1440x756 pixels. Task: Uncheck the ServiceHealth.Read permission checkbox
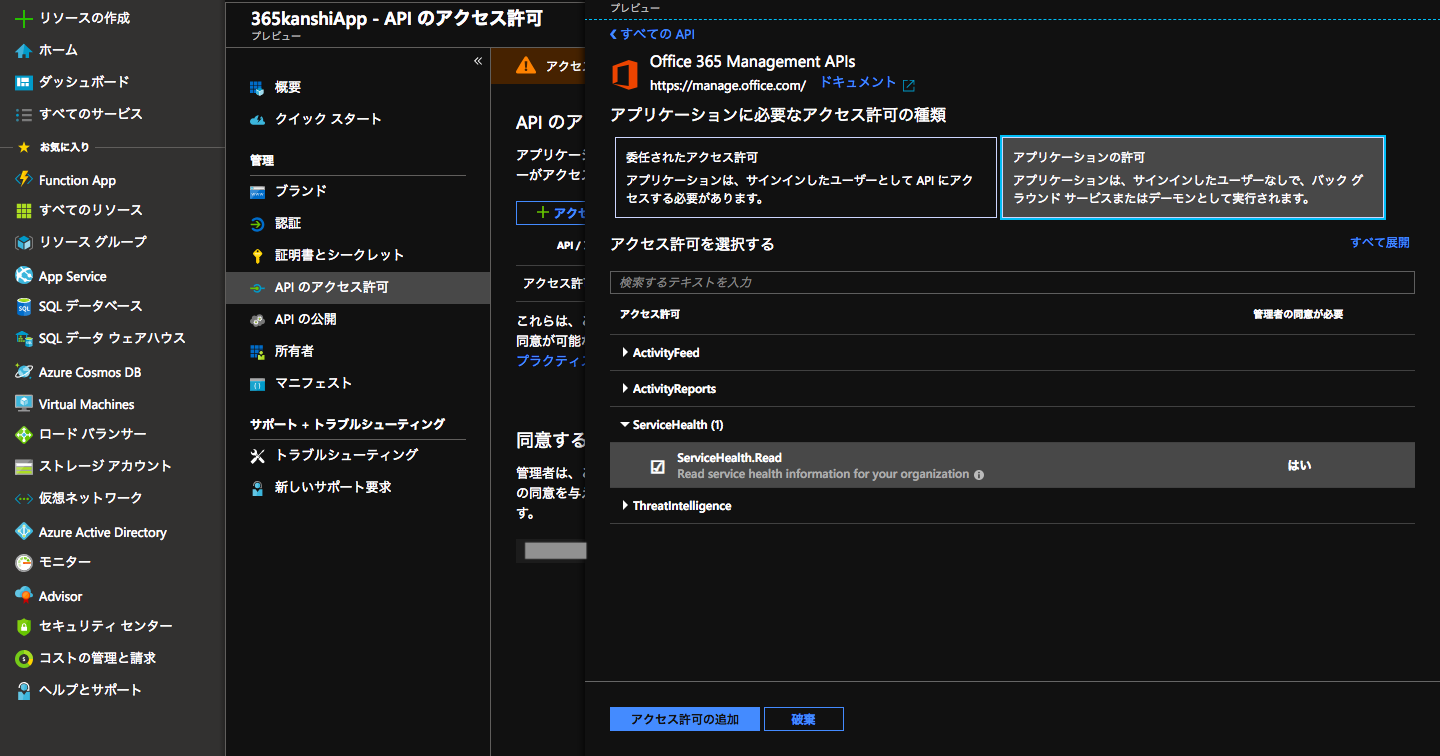tap(657, 466)
